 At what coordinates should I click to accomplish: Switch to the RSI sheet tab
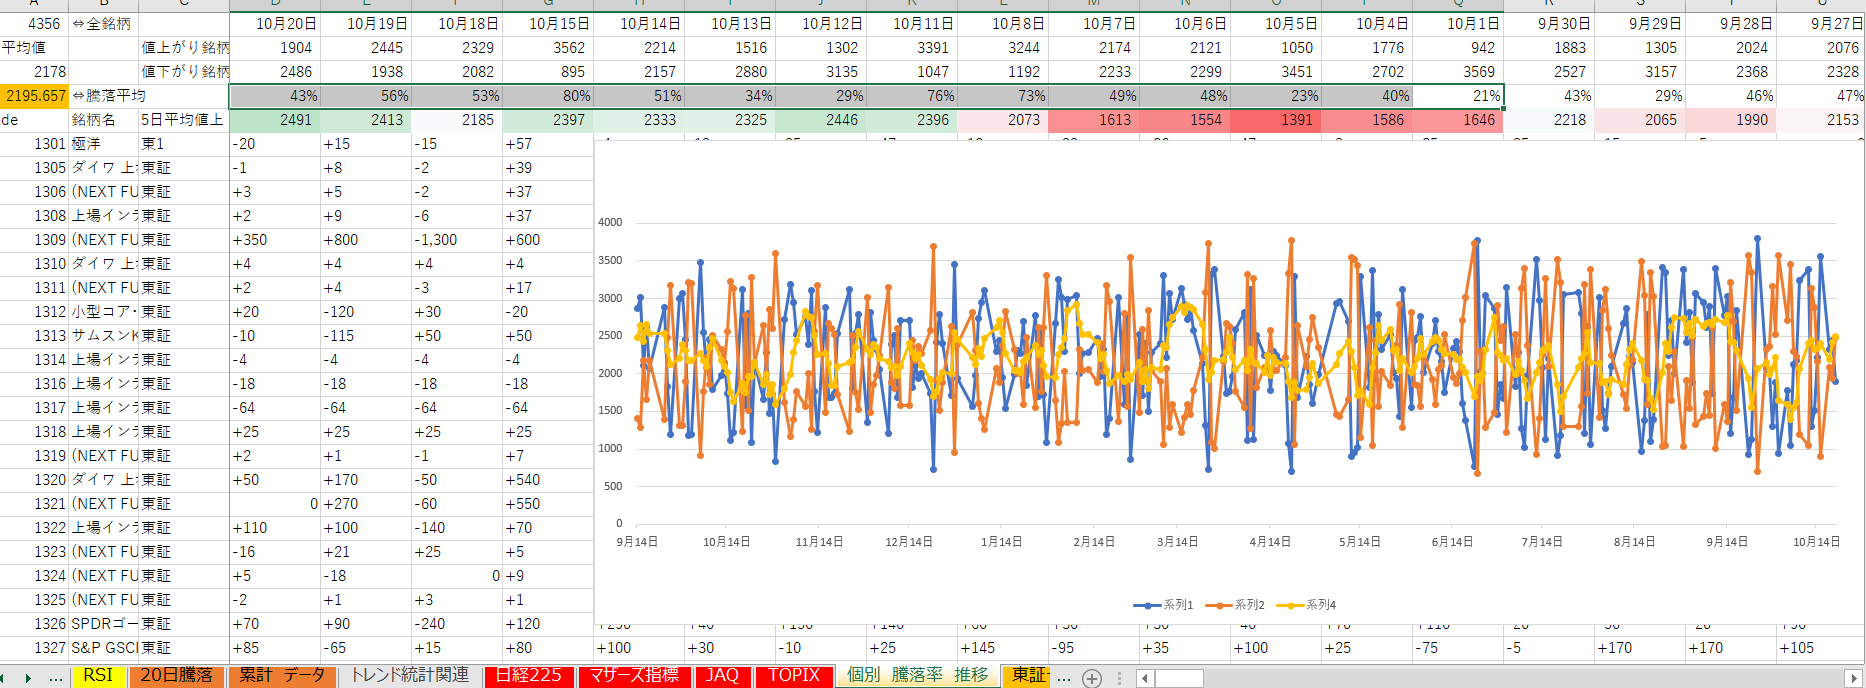[x=98, y=676]
